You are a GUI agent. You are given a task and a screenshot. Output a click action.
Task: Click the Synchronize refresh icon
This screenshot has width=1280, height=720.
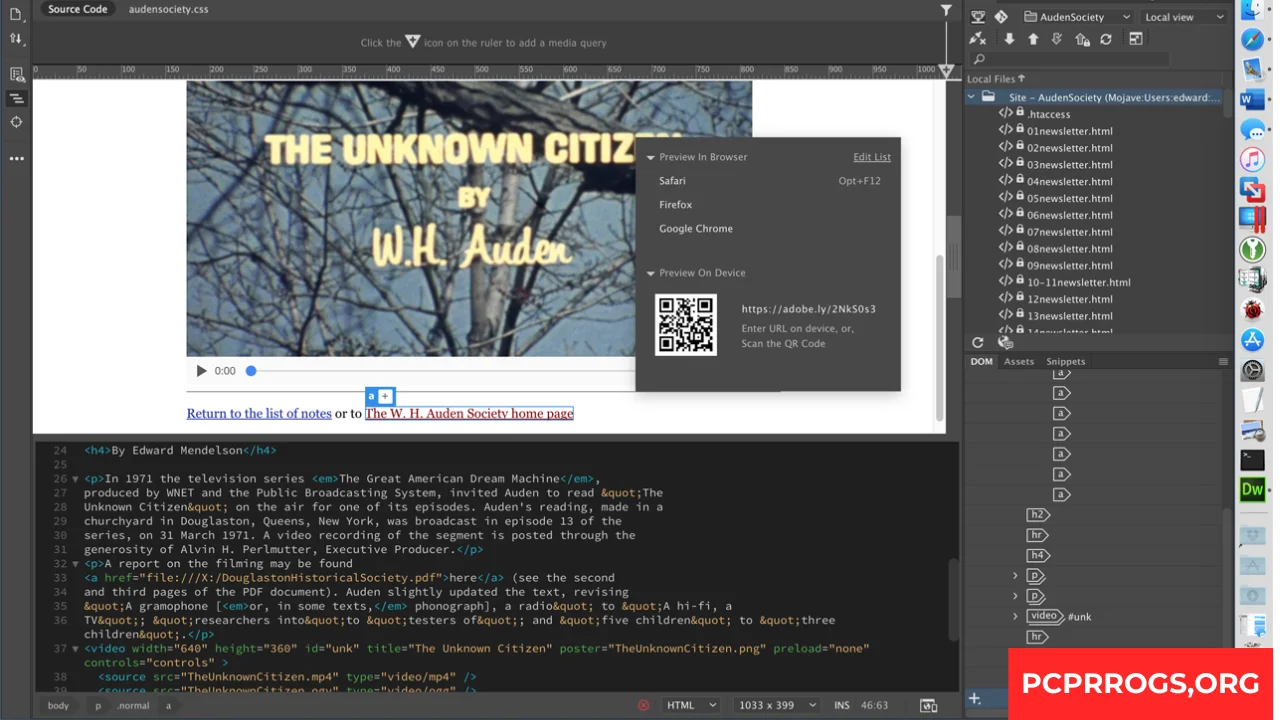pos(1105,39)
